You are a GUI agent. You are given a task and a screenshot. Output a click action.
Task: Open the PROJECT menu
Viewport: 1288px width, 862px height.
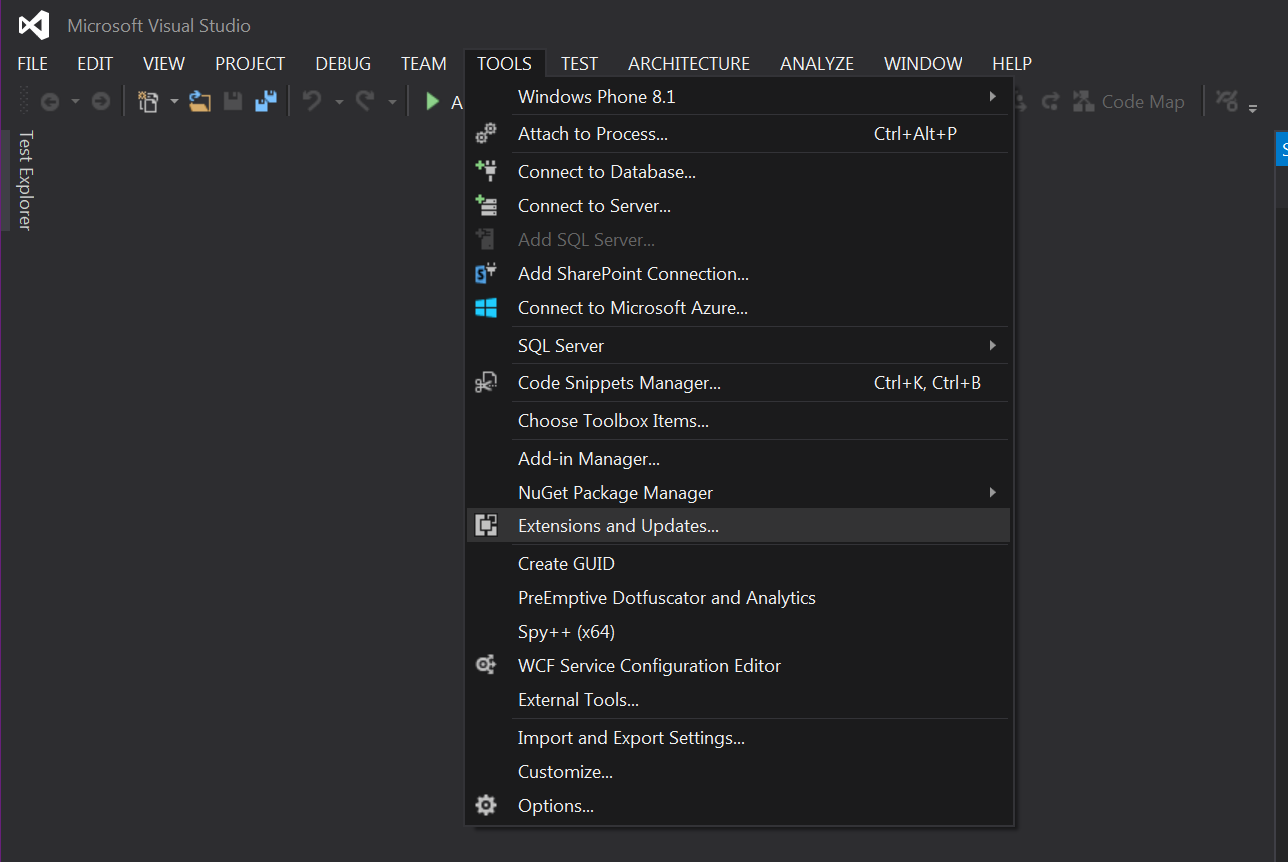click(250, 63)
